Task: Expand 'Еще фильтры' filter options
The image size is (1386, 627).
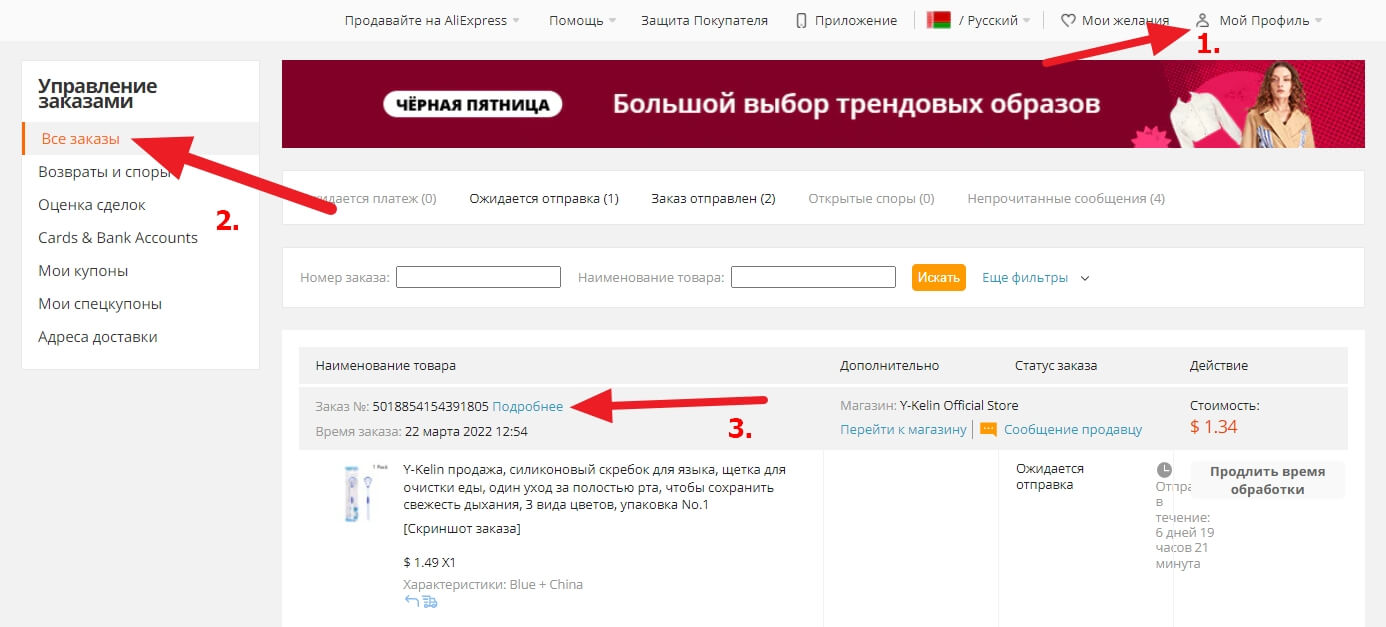Action: point(1035,278)
